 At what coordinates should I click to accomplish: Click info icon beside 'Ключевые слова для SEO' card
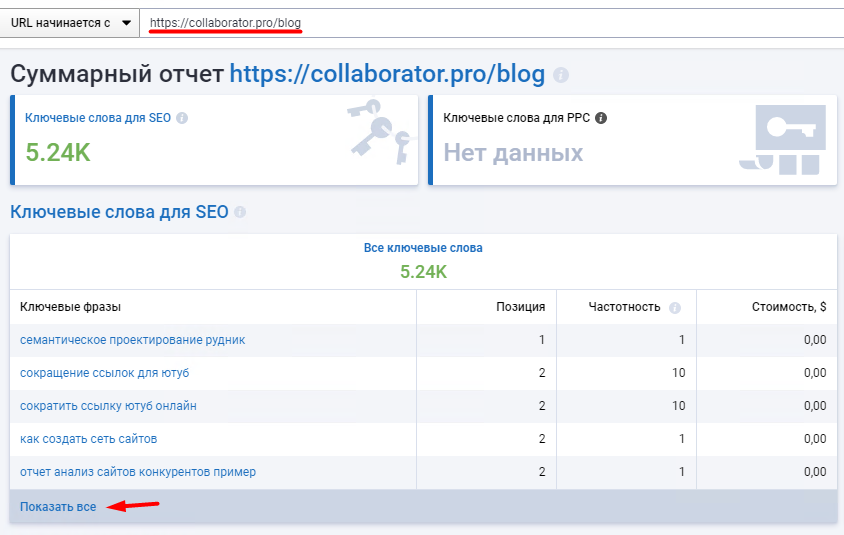point(181,117)
